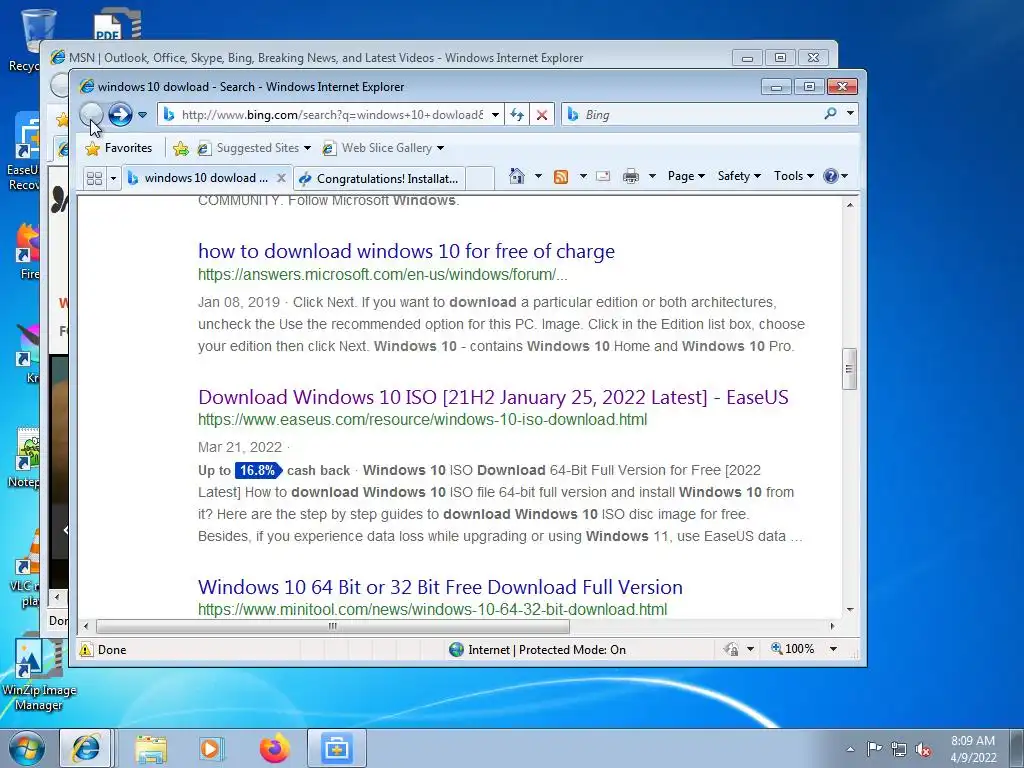
Task: Expand the address bar URL history dropdown
Action: (x=496, y=115)
